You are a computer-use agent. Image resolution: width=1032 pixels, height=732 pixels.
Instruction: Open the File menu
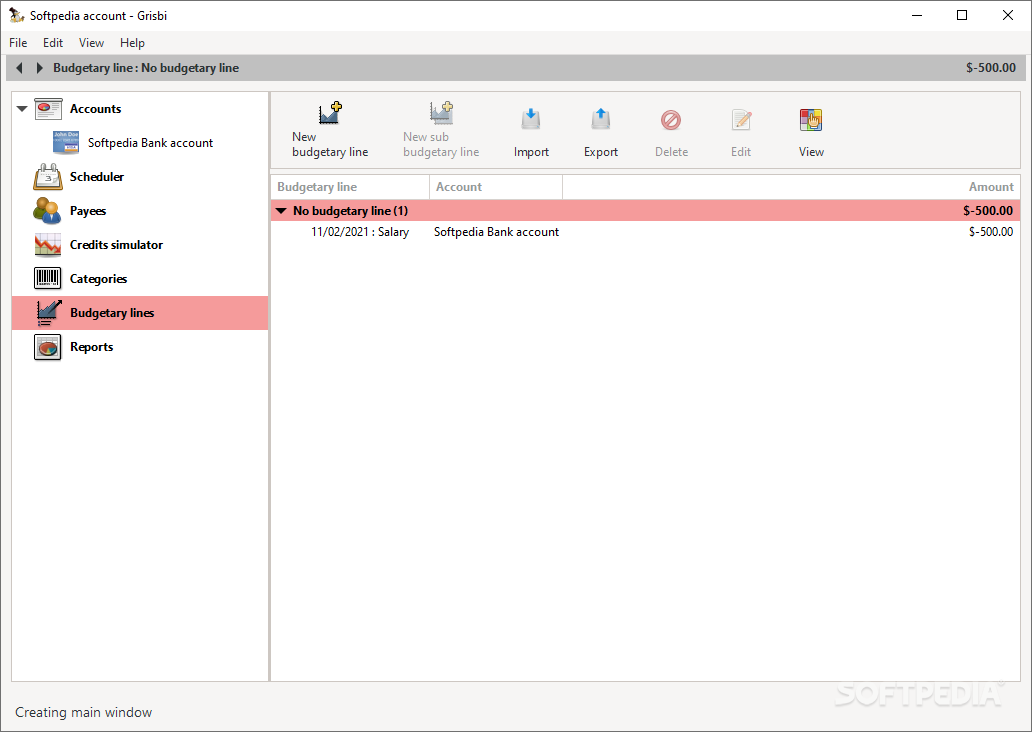(18, 43)
